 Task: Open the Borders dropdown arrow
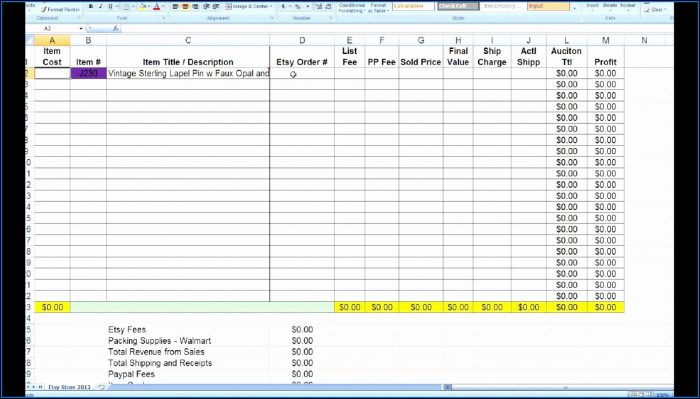[x=133, y=7]
